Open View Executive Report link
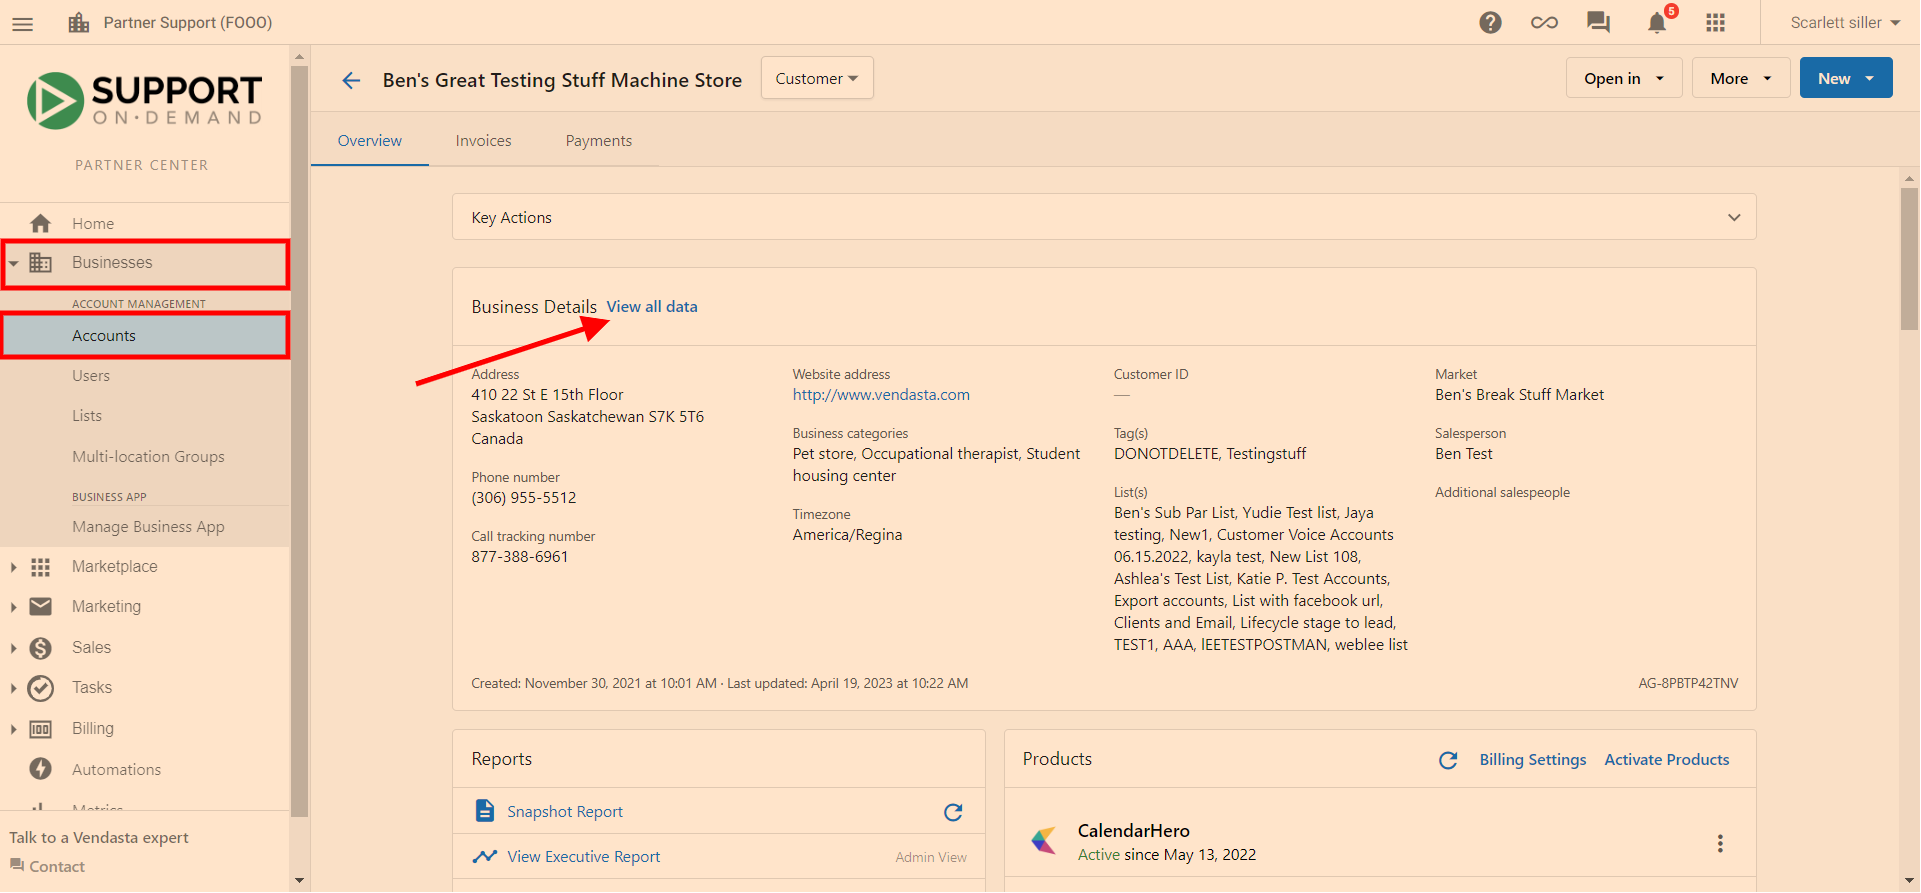1921x893 pixels. pos(584,857)
